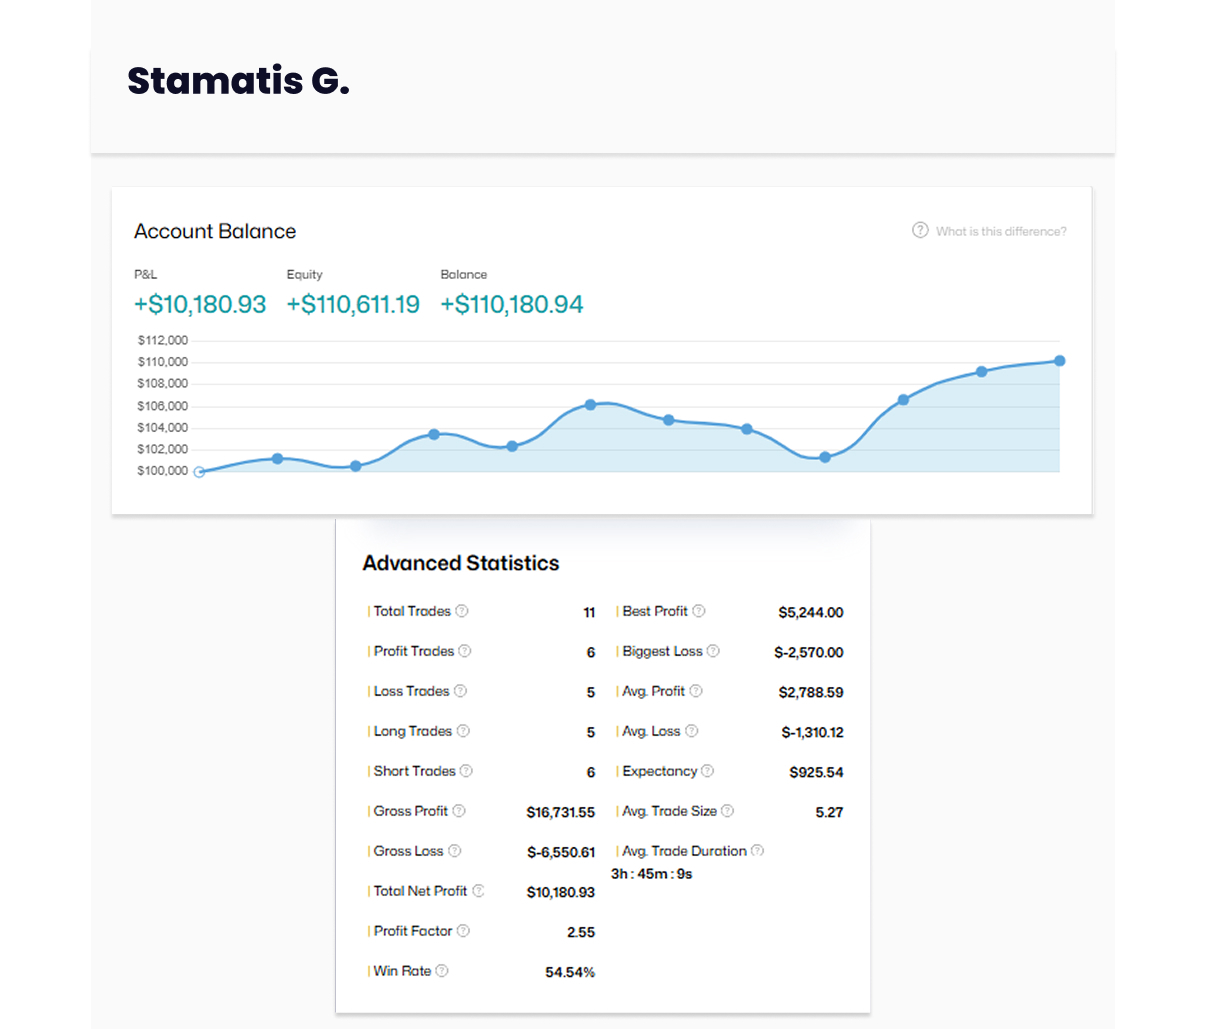The width and height of the screenshot is (1206, 1029).
Task: Click the Stamatis G. profile name heading
Action: pos(238,81)
